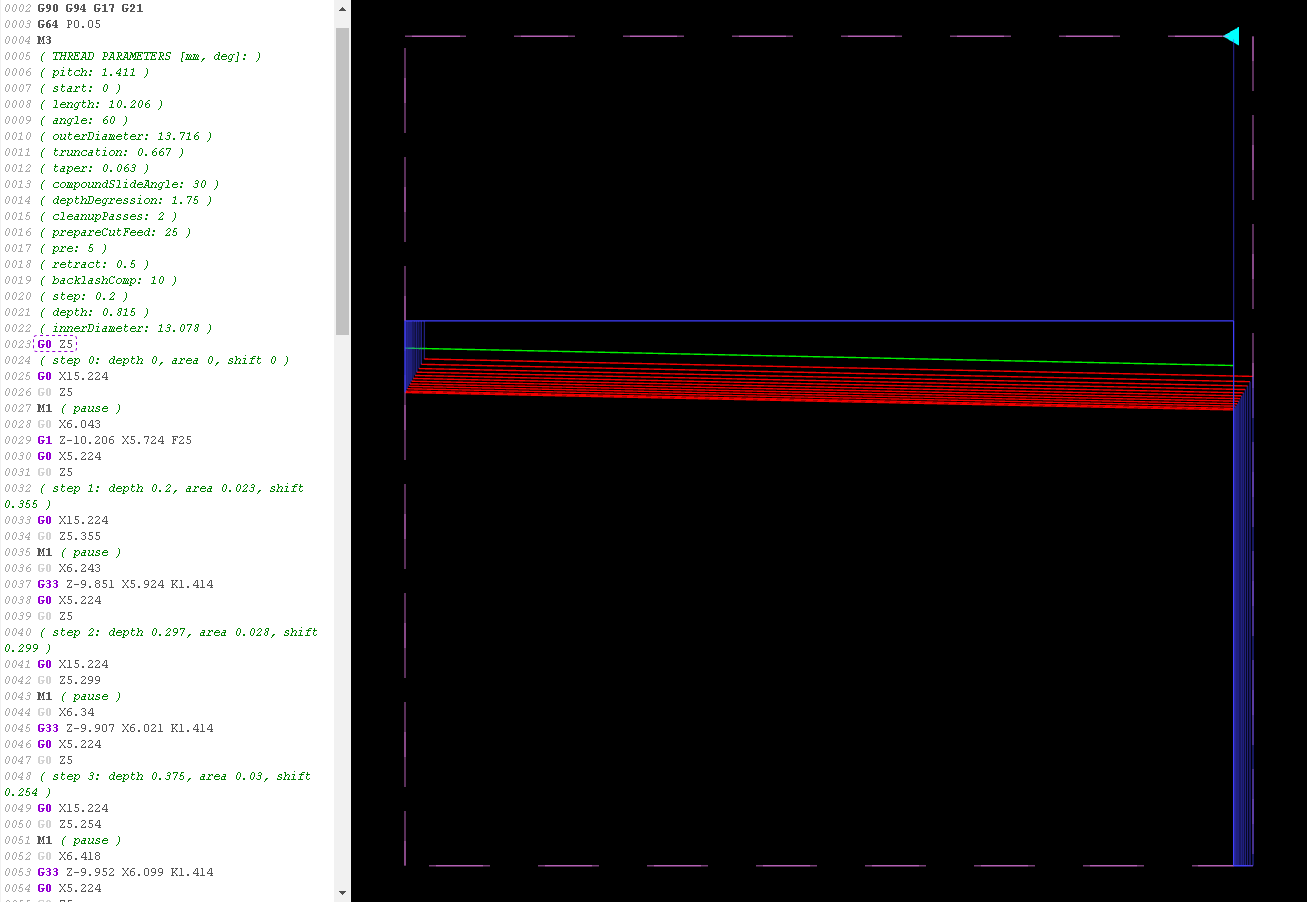Click the step 0 depth comment line
This screenshot has width=1307, height=902.
tap(164, 360)
